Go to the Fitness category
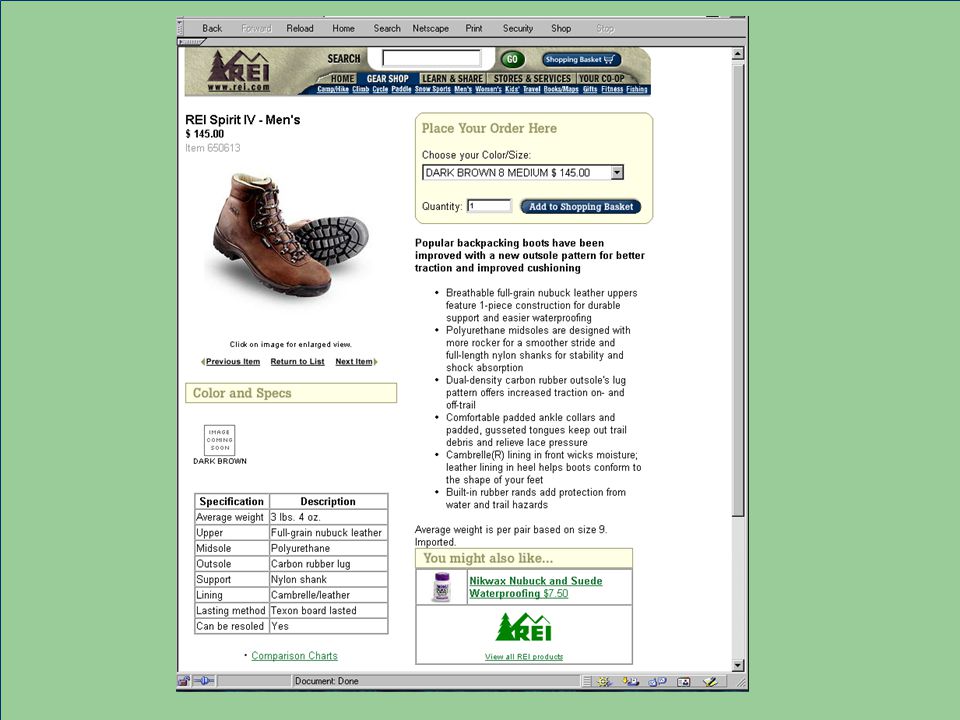 pos(612,89)
